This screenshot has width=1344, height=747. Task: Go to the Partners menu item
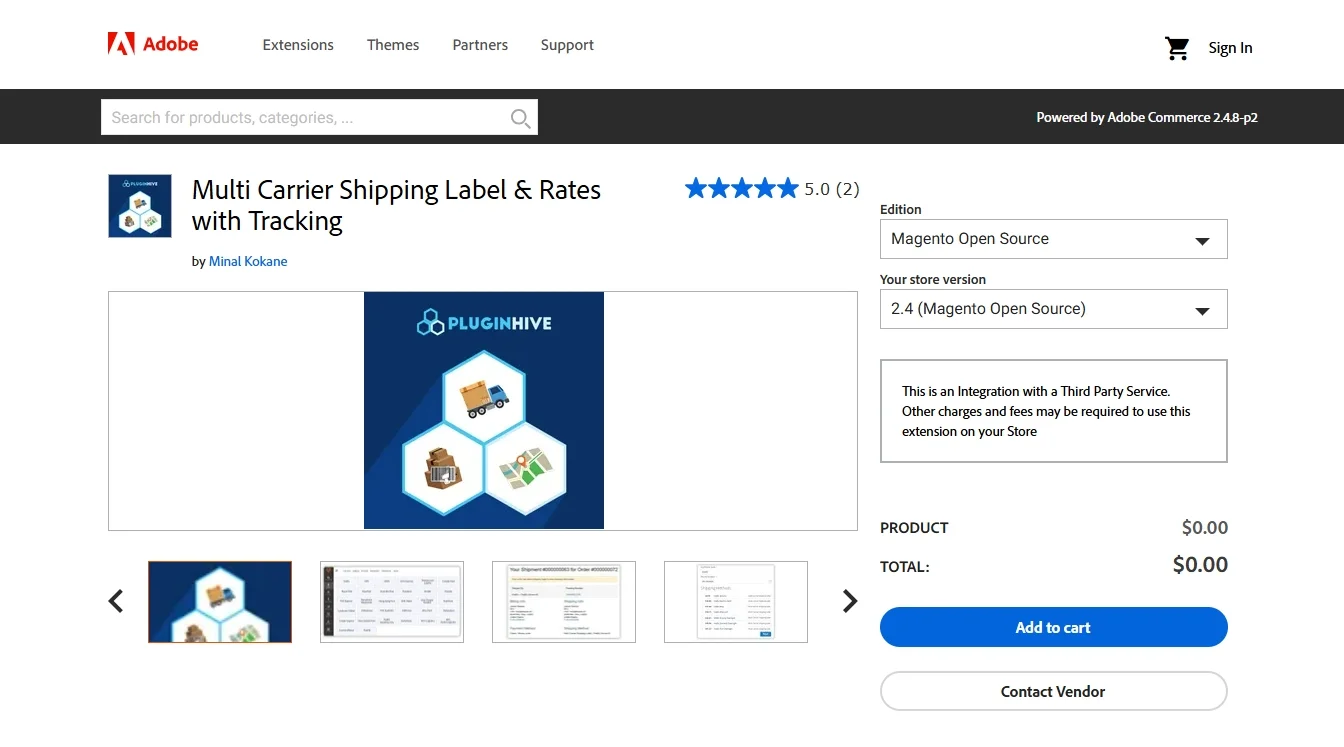click(x=480, y=45)
